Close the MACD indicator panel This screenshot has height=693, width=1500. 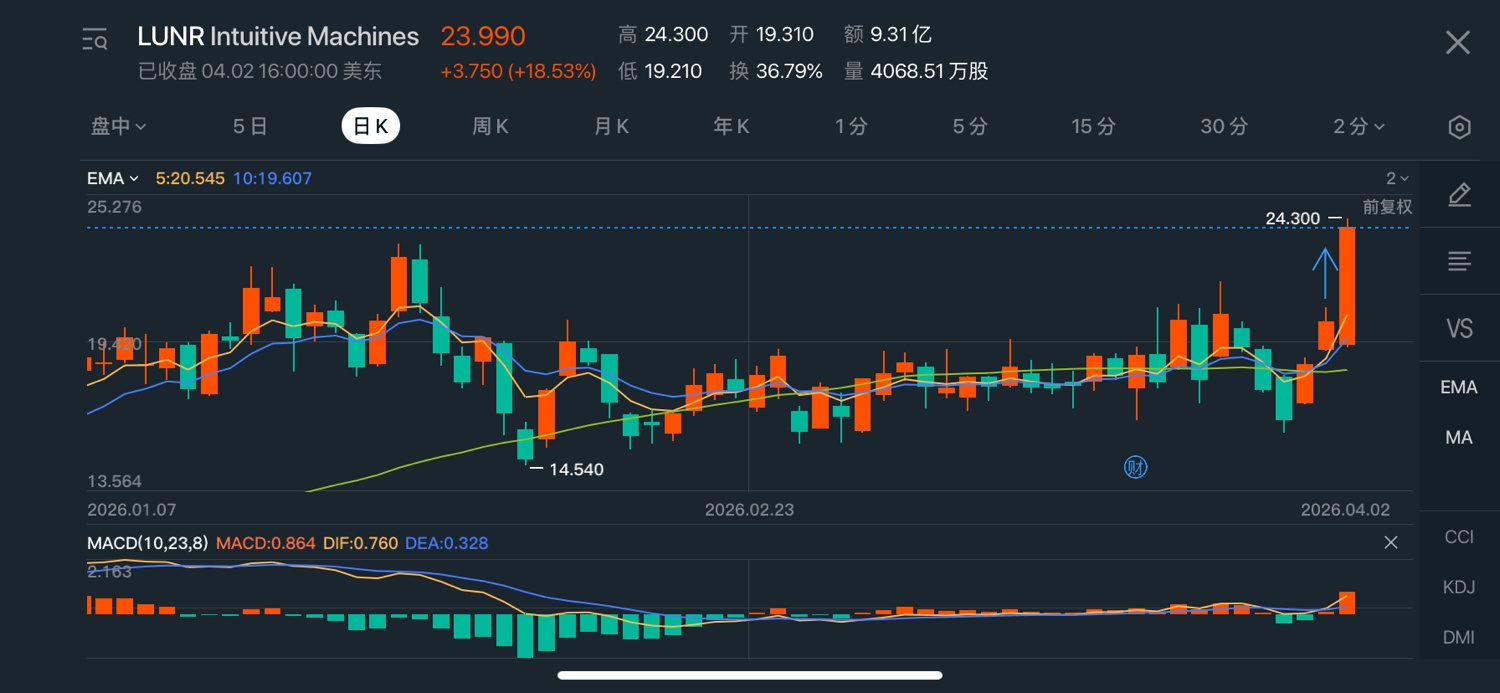[x=1390, y=543]
